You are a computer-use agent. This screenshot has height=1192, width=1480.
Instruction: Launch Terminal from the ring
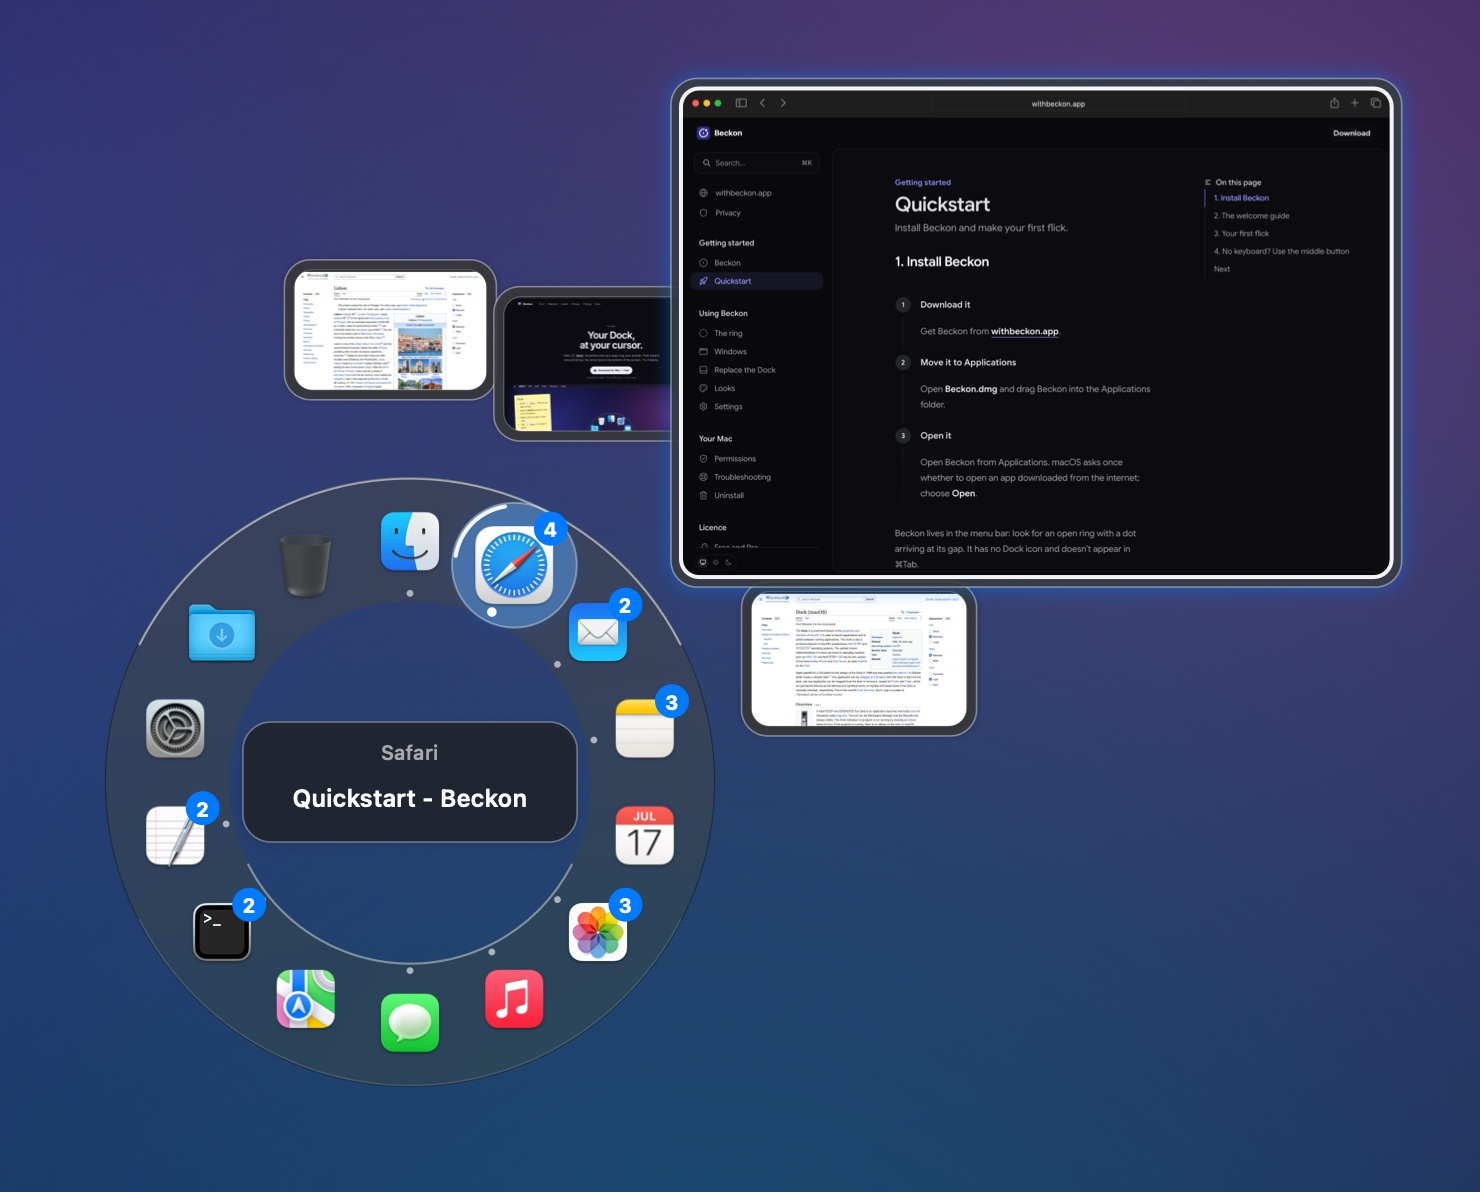[222, 932]
